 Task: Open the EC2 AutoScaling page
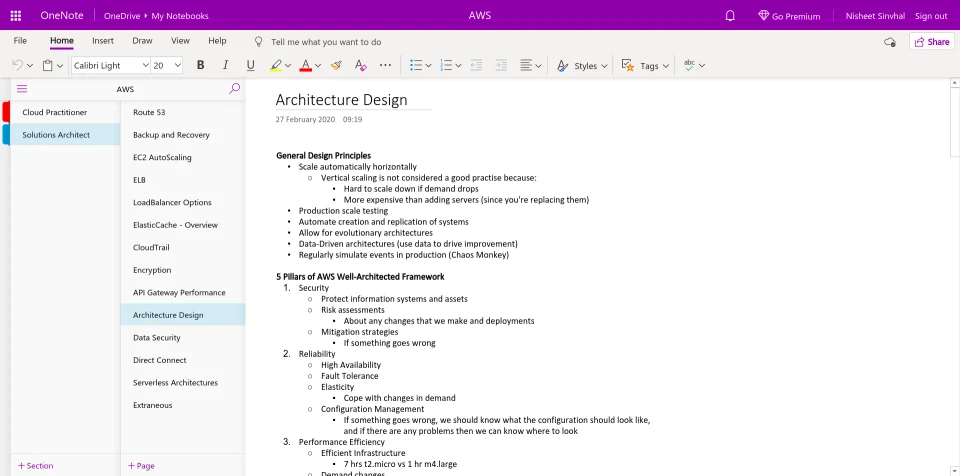(x=183, y=157)
